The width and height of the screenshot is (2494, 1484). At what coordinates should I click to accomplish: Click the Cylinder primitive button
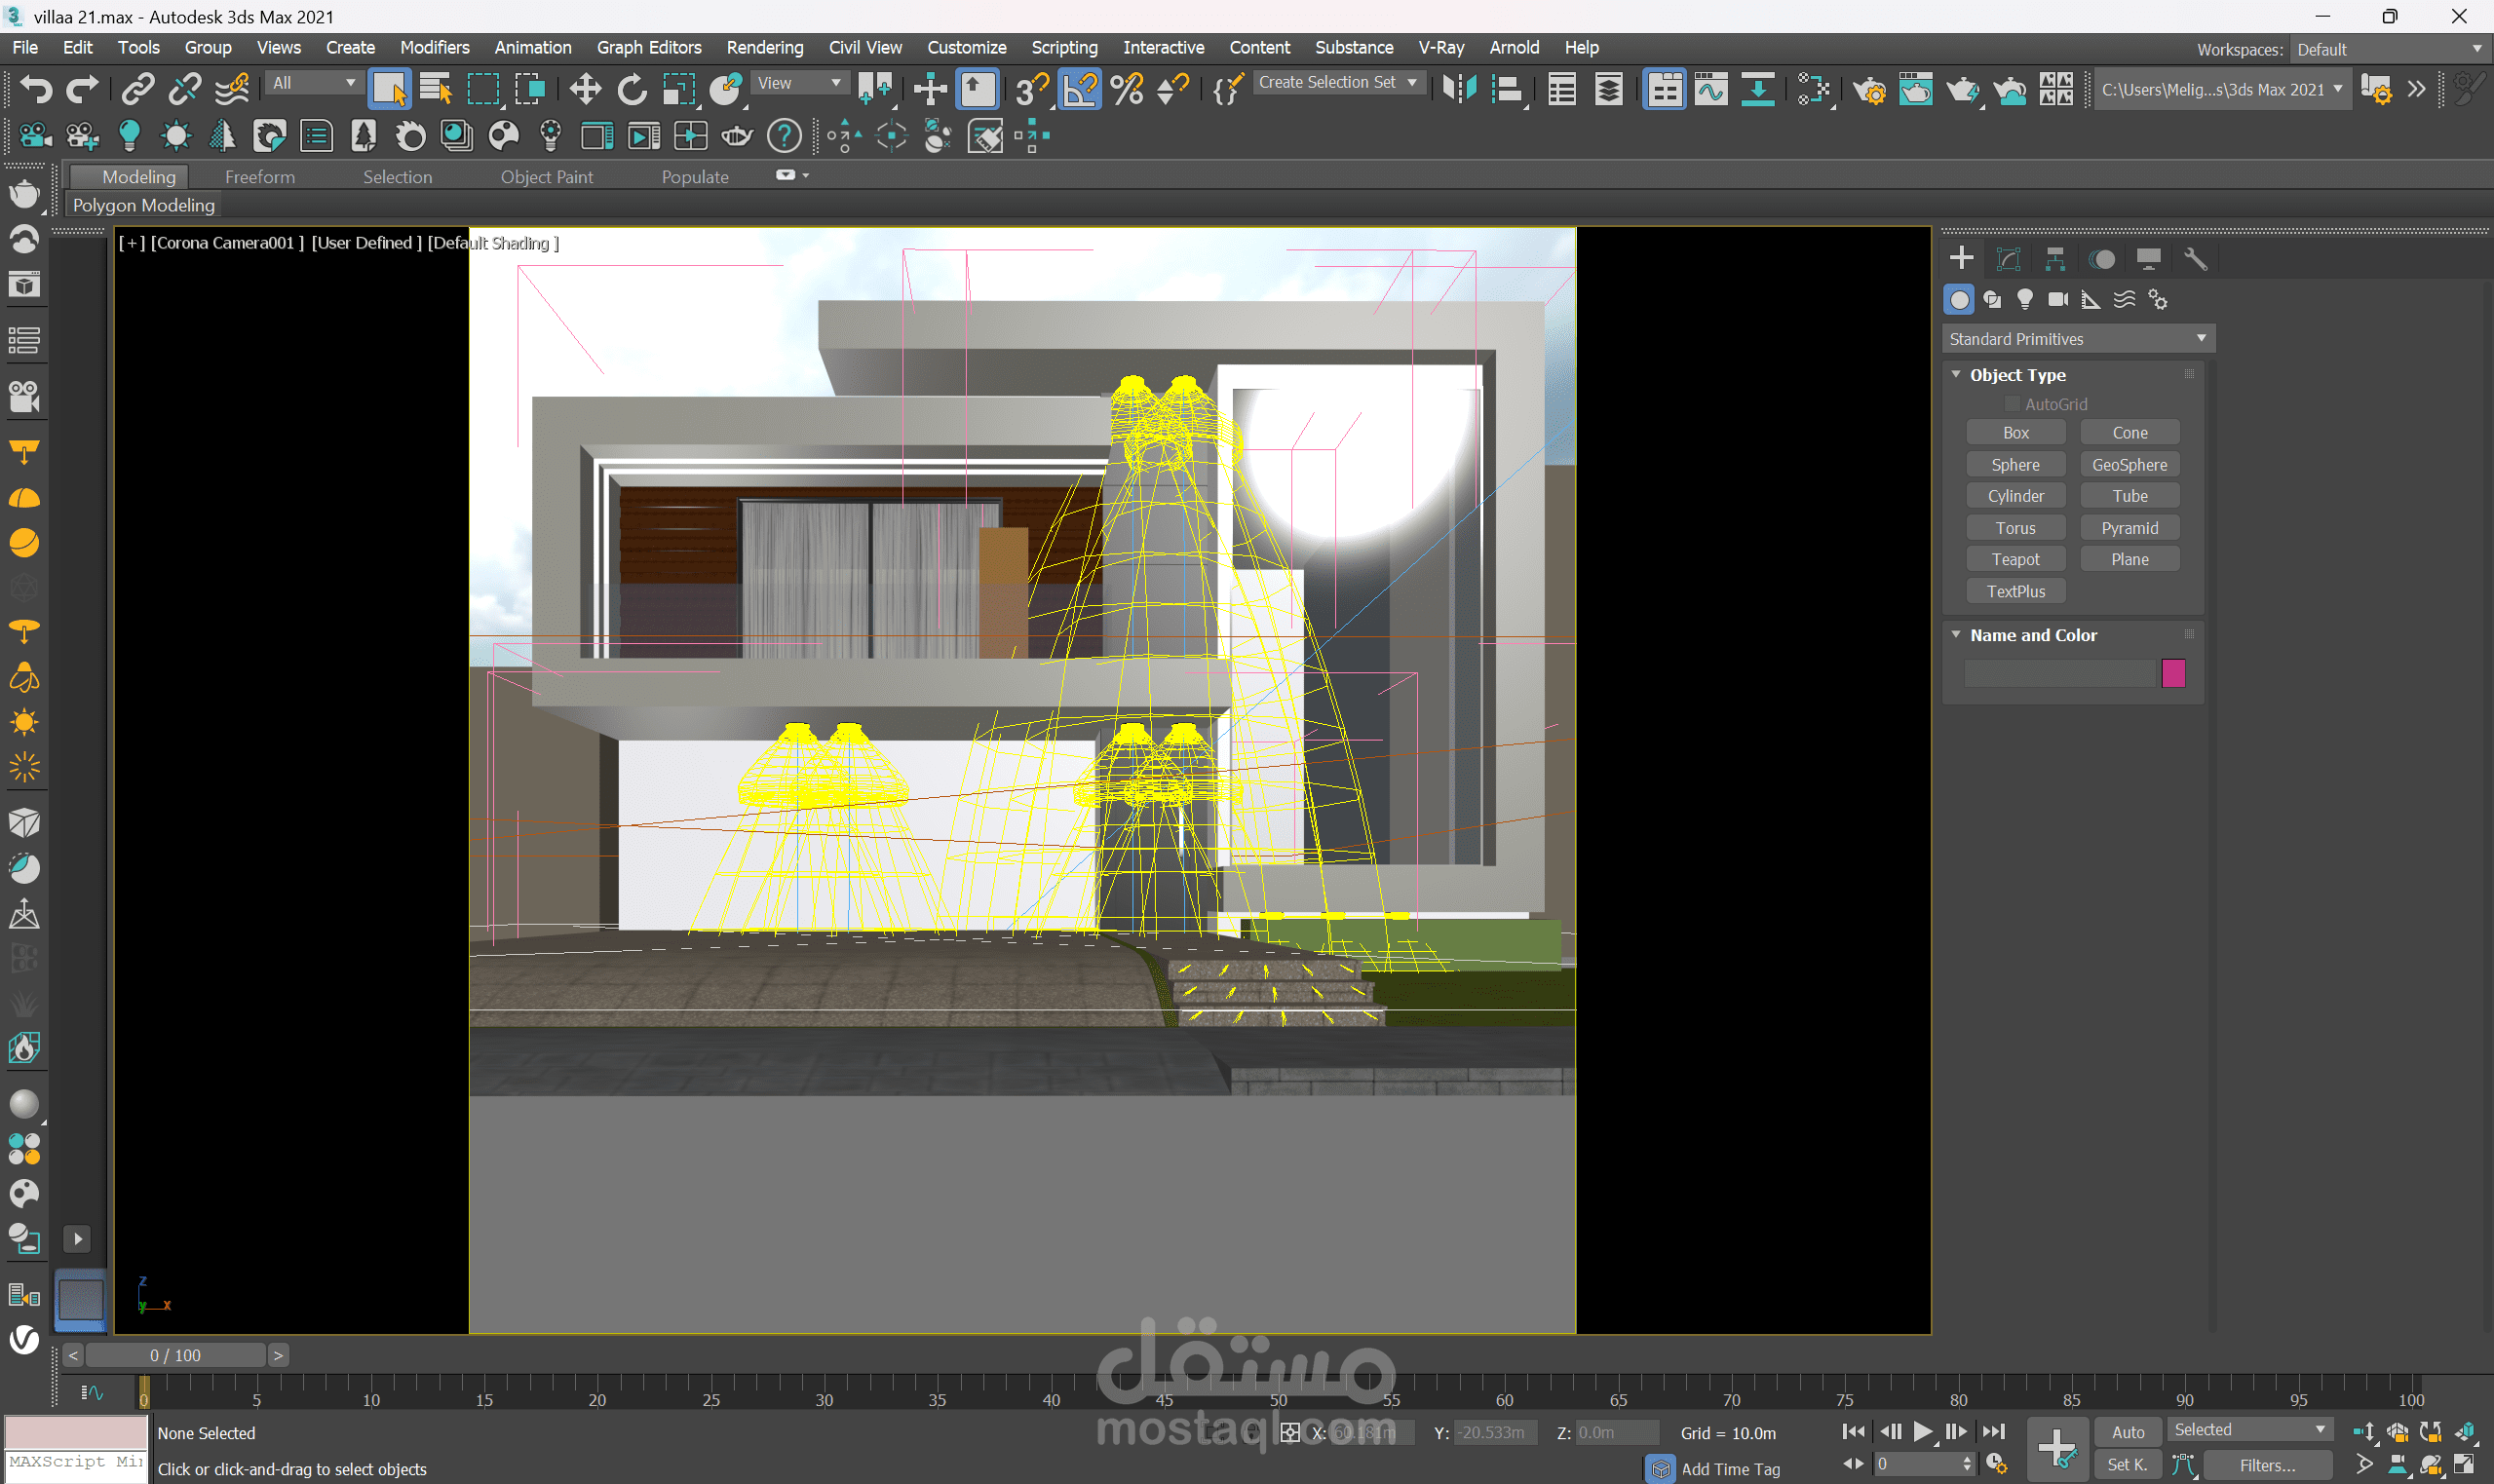point(2015,496)
